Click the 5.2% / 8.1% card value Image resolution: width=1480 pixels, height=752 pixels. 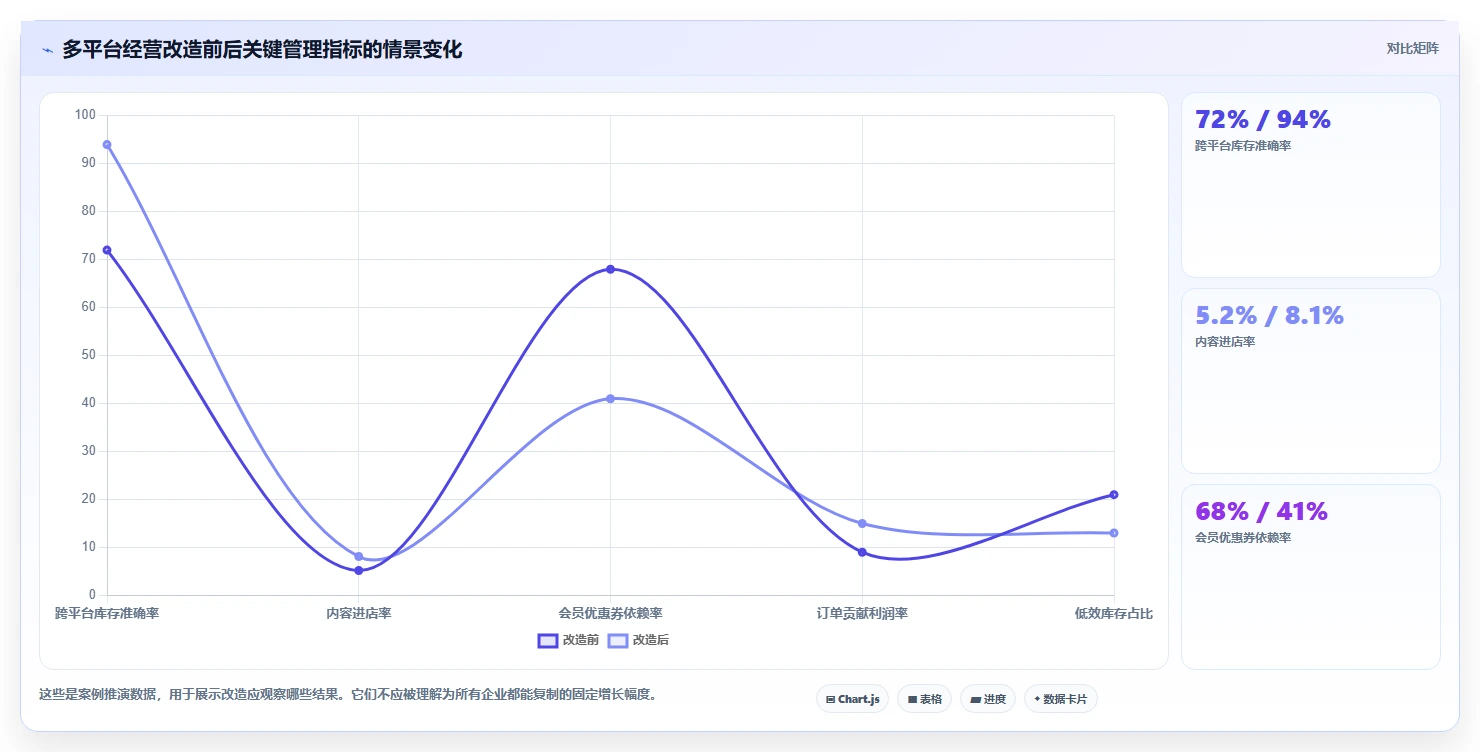(x=1269, y=316)
